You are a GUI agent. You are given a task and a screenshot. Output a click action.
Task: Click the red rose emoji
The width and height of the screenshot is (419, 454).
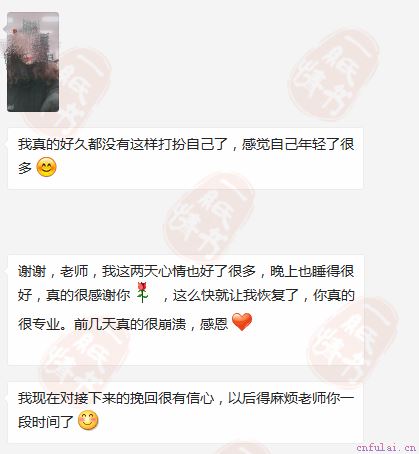[143, 292]
